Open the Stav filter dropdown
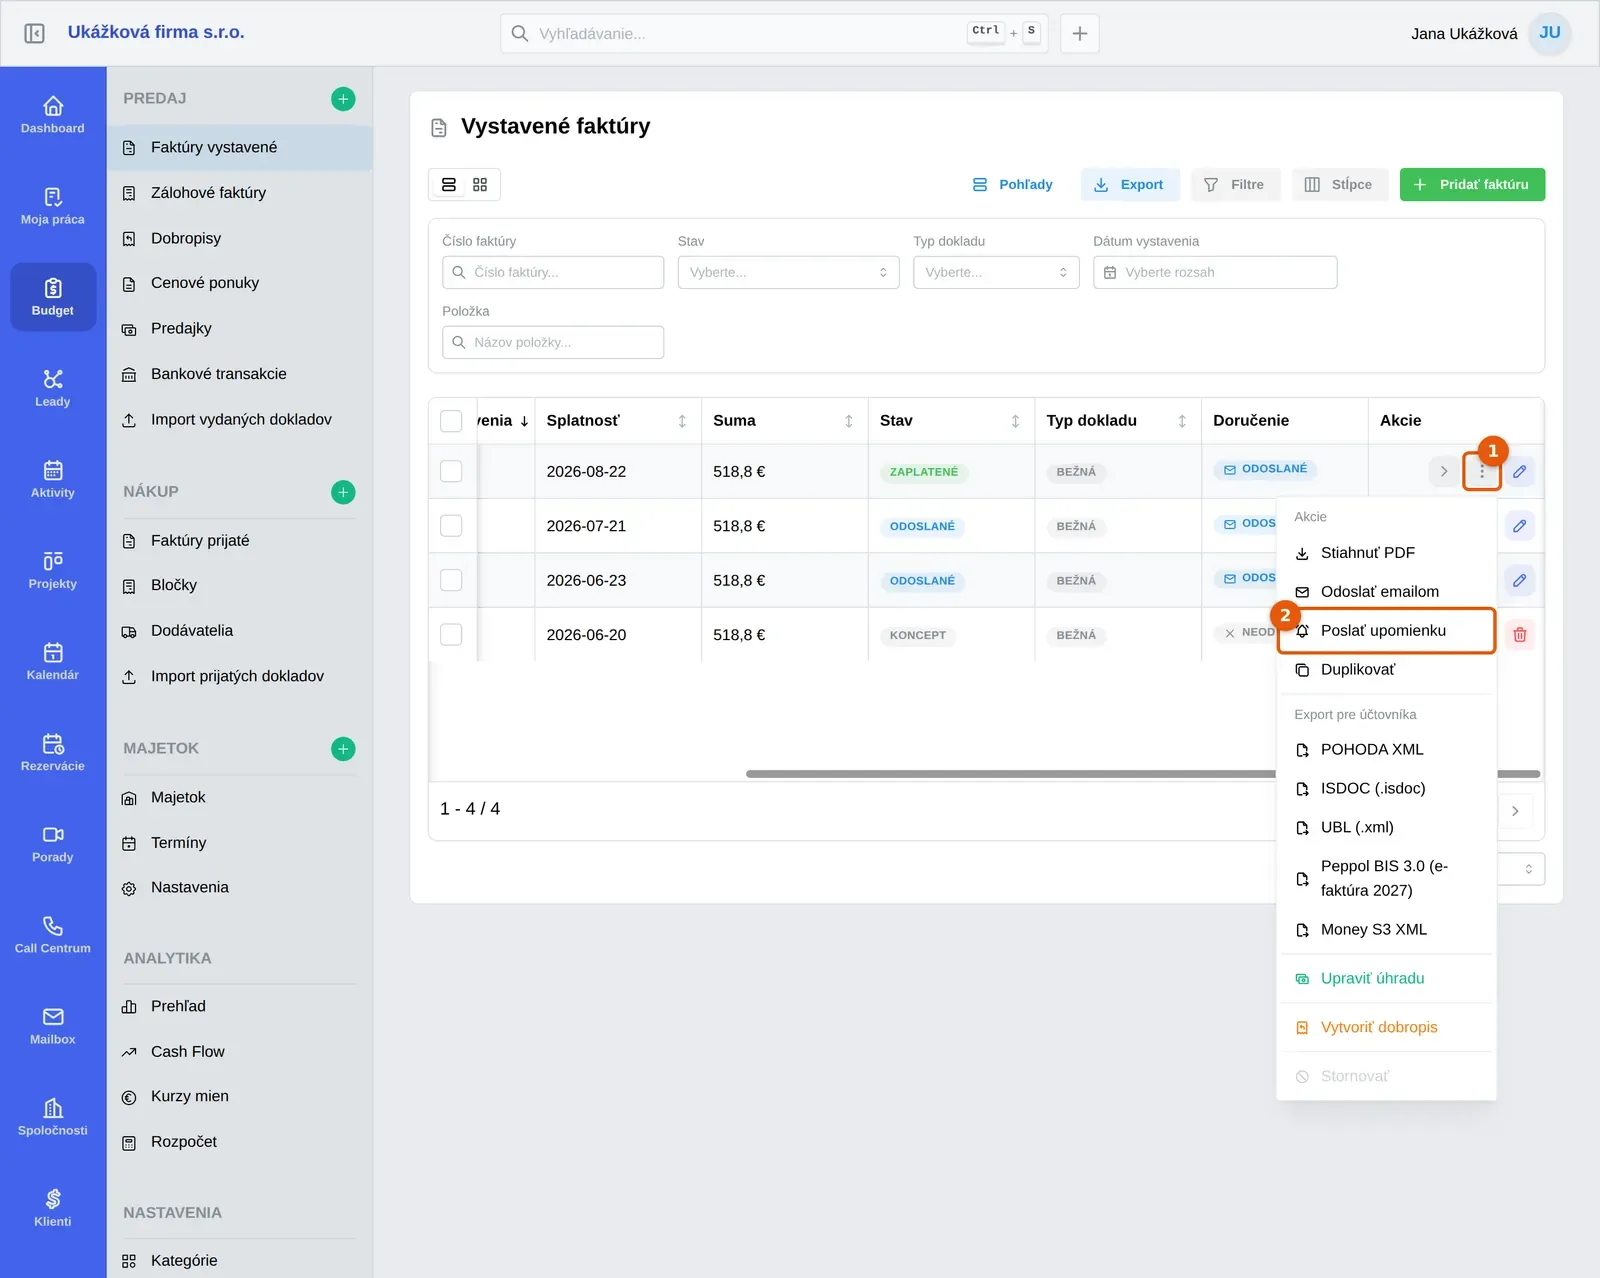 [788, 272]
